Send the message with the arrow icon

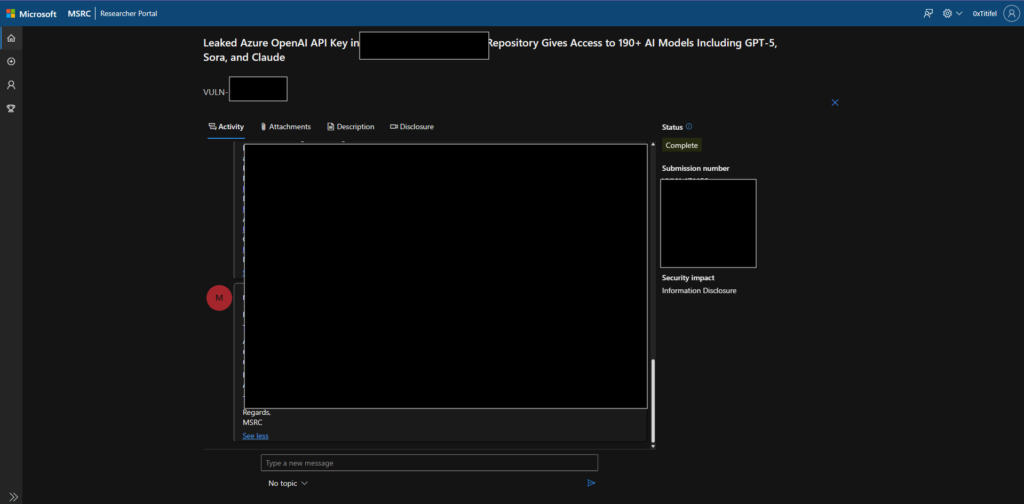click(591, 483)
